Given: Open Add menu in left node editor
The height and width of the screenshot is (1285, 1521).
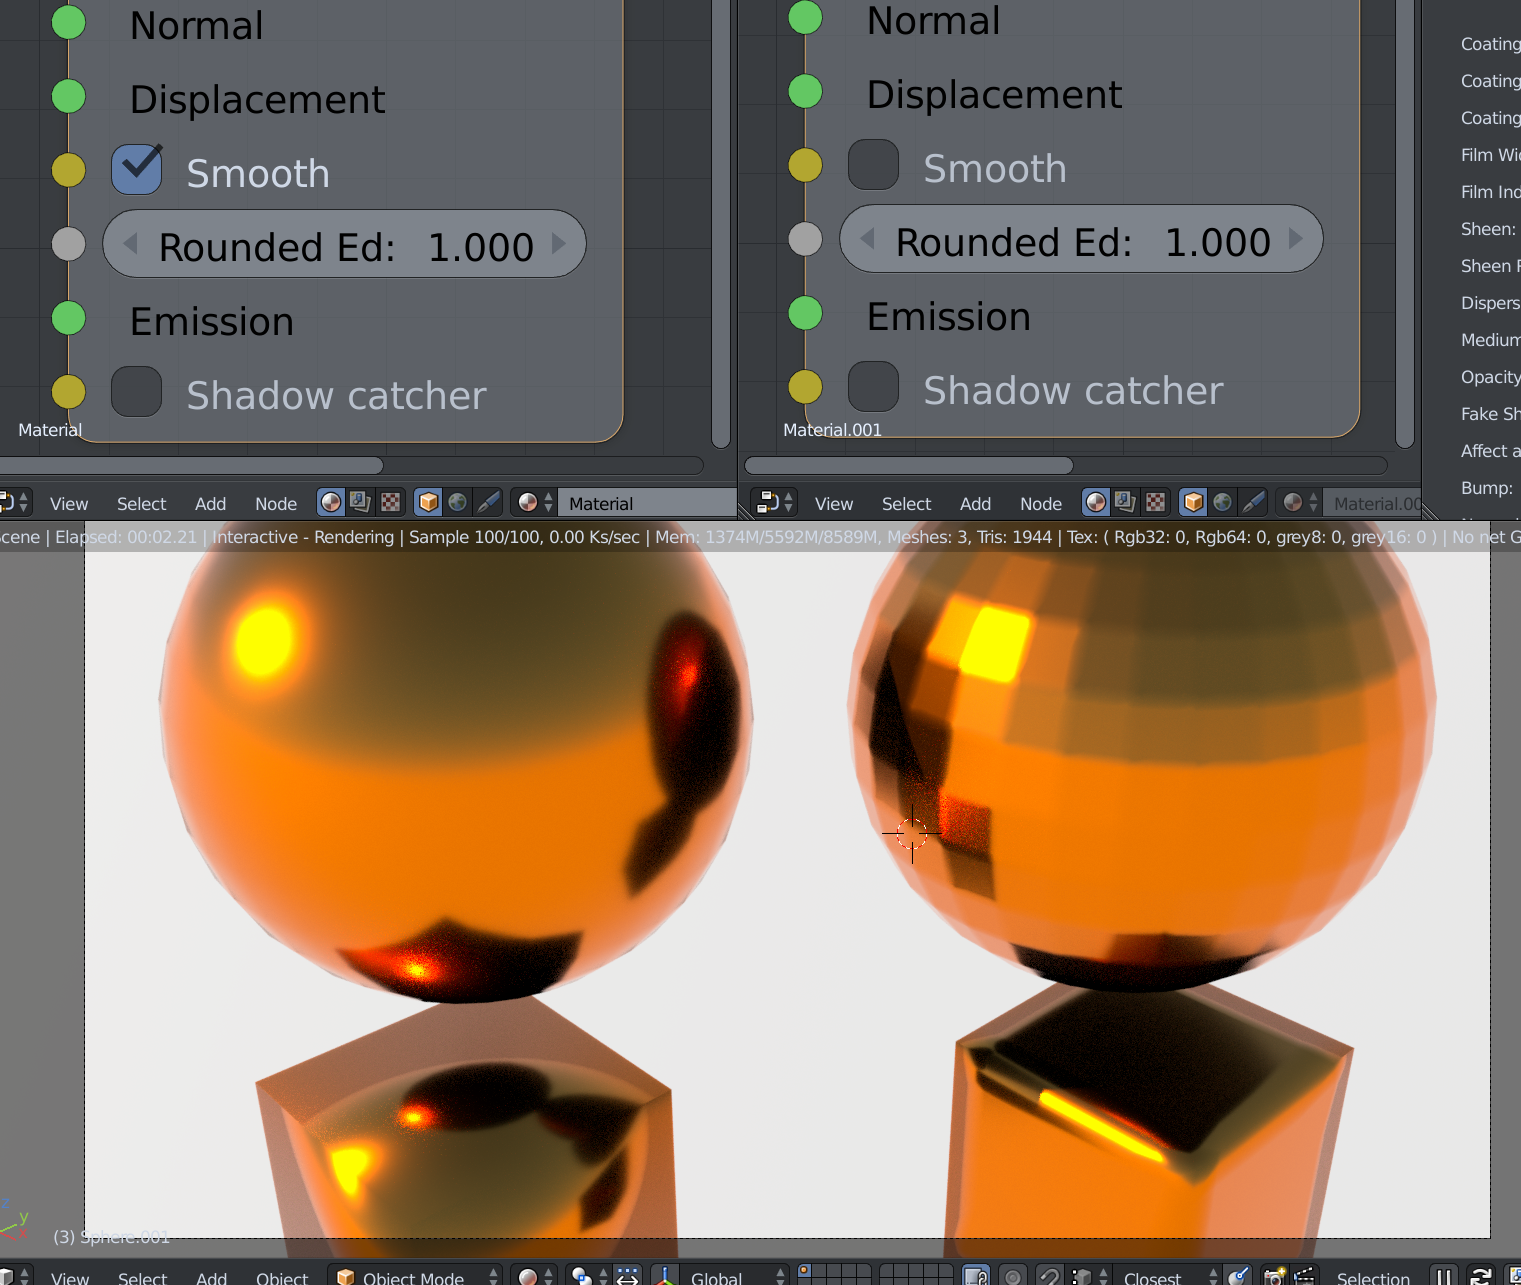Looking at the screenshot, I should coord(210,504).
